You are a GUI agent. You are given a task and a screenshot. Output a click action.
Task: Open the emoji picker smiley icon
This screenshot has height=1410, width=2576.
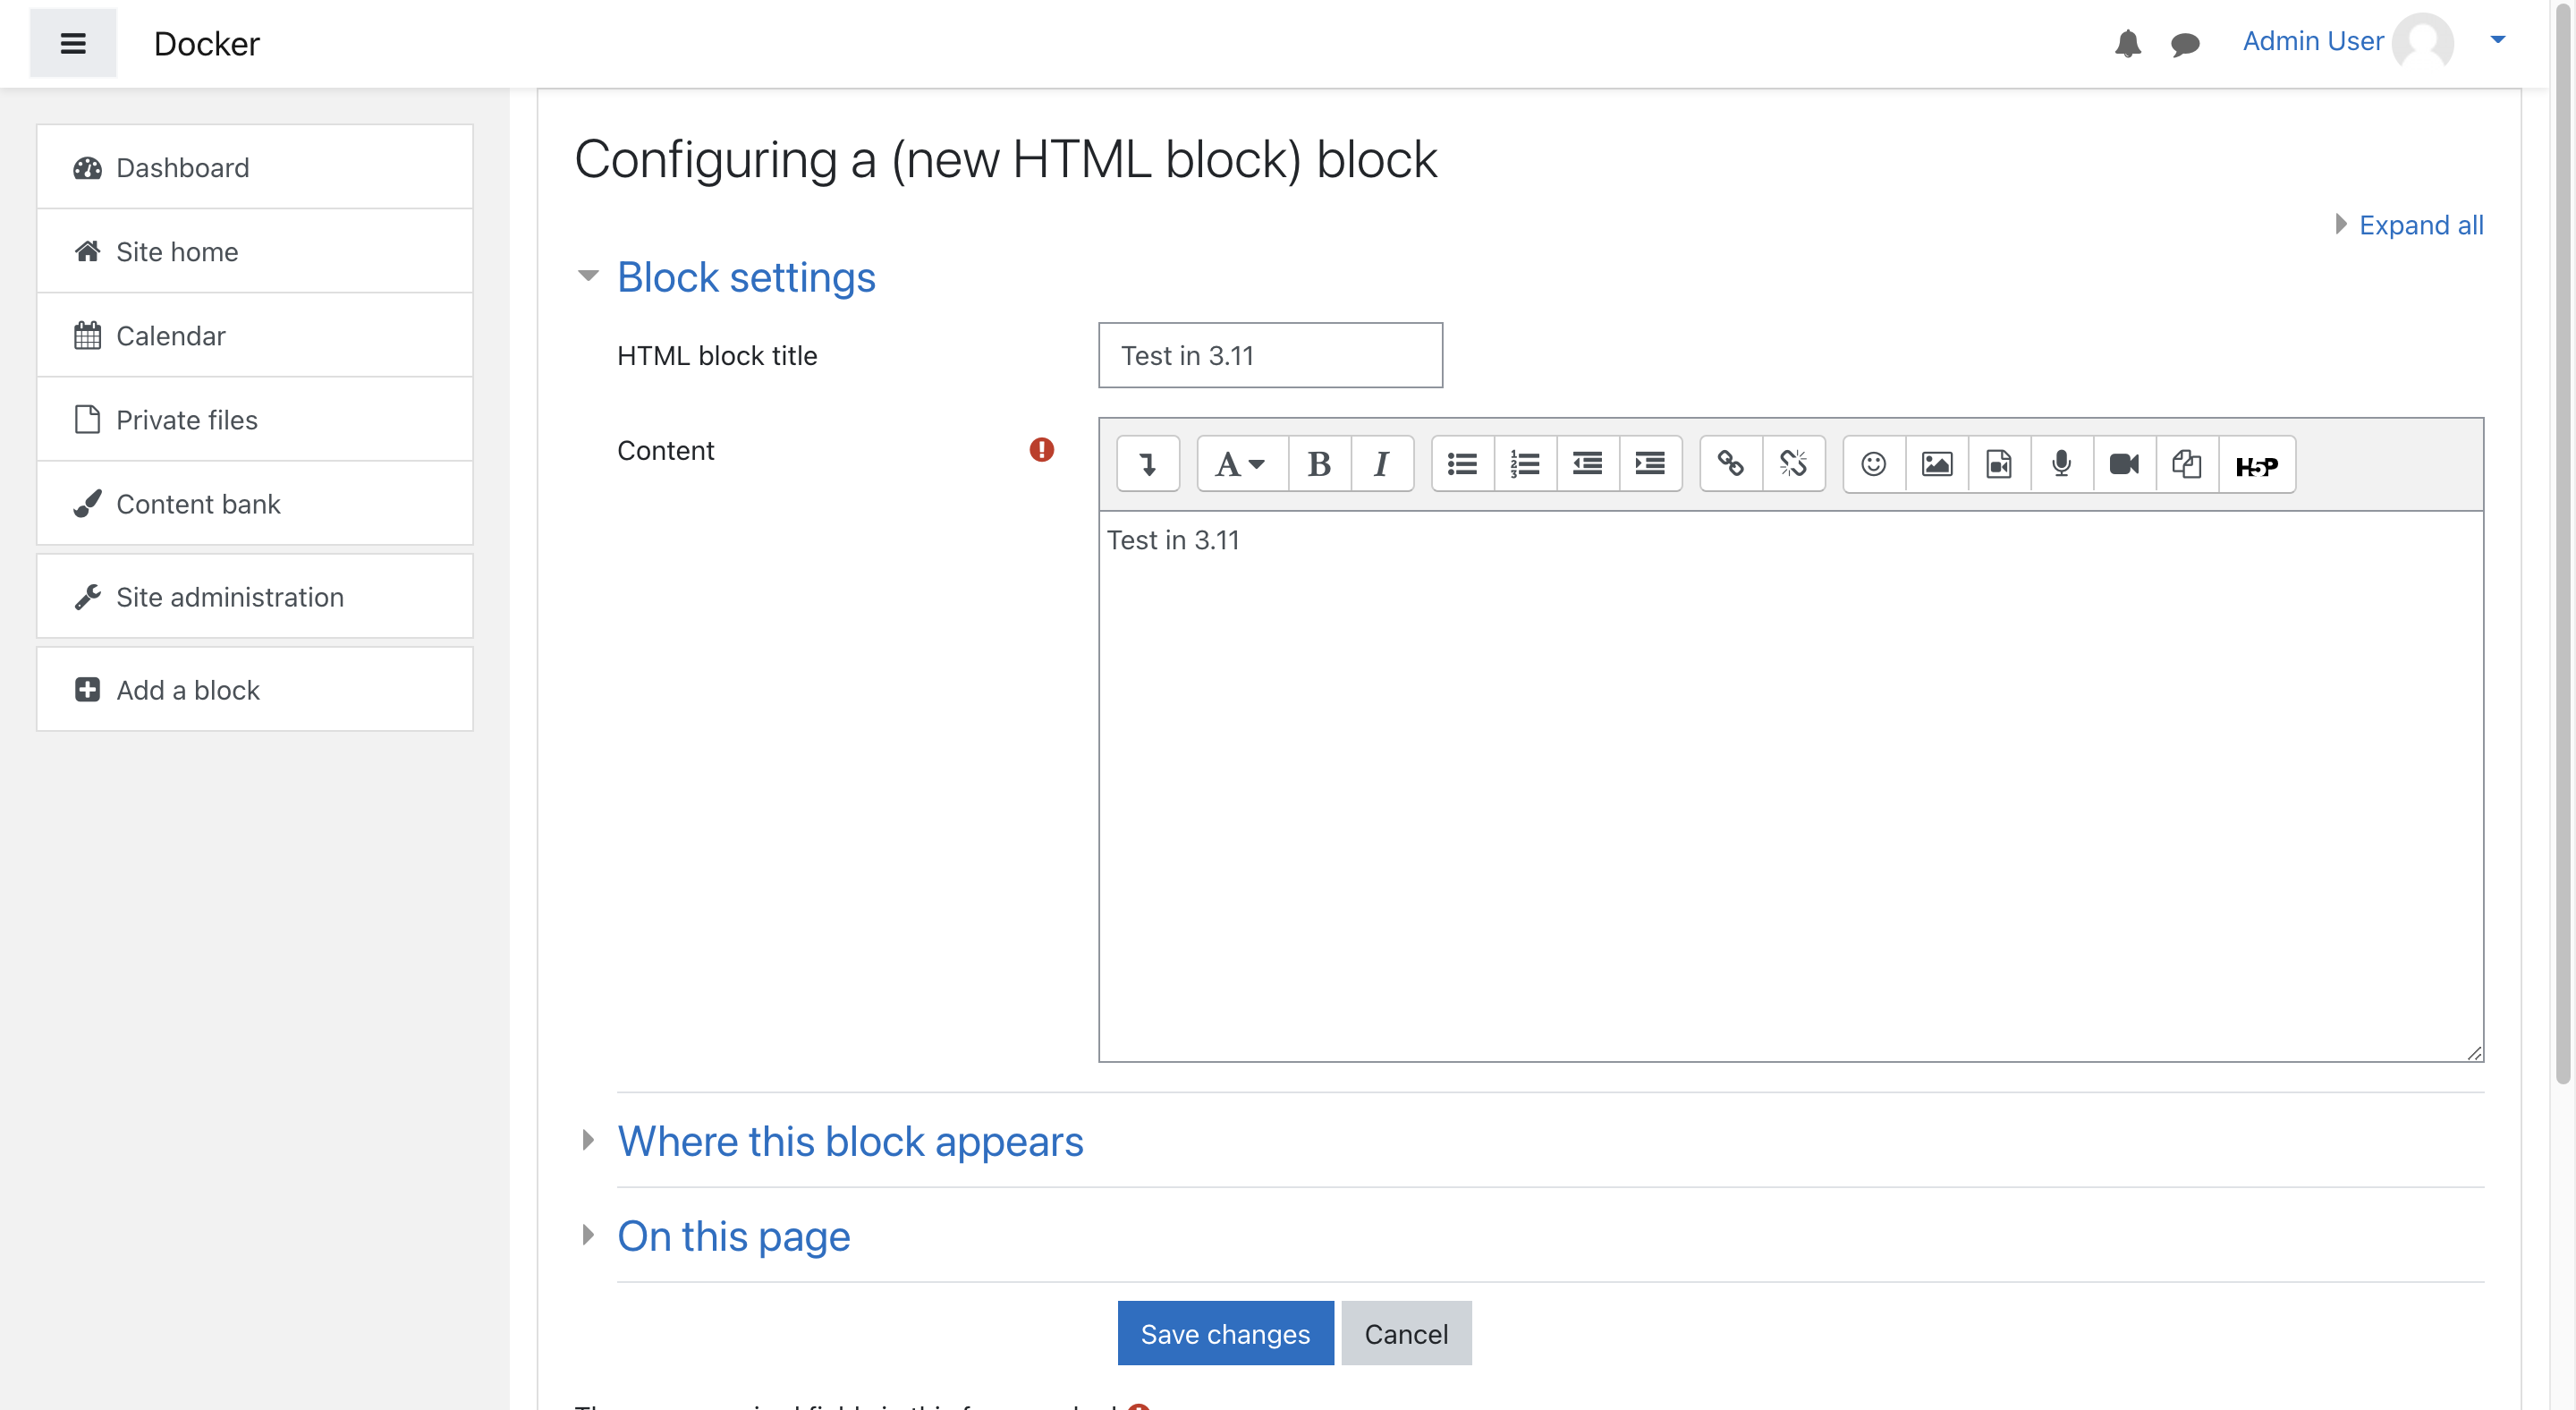coord(1874,464)
